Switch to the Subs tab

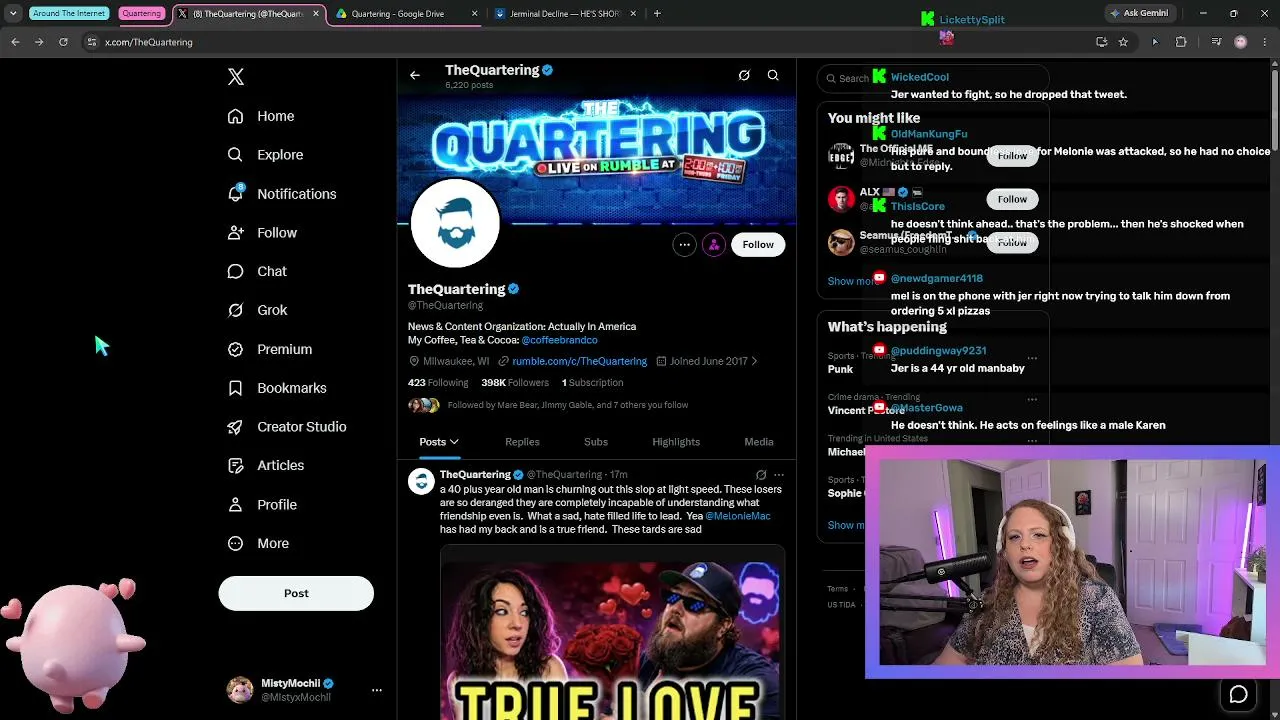596,442
